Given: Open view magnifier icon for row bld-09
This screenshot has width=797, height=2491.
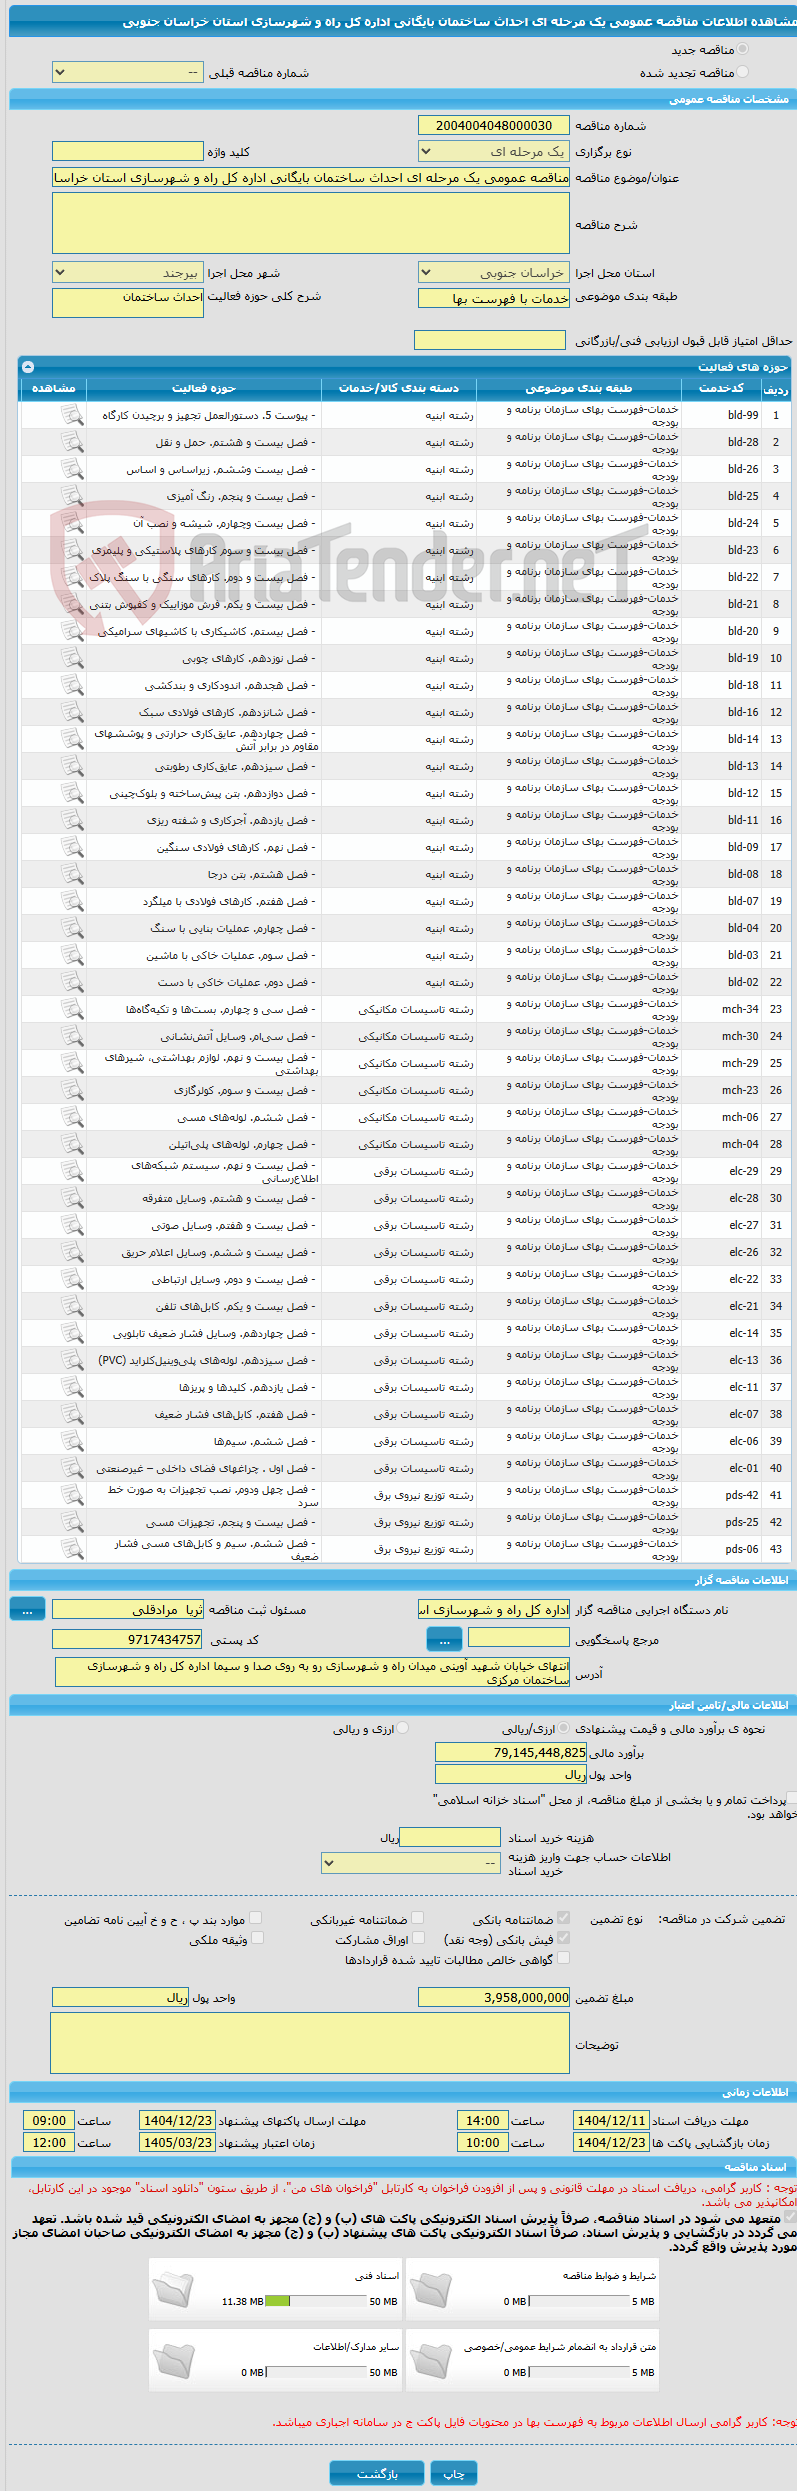Looking at the screenshot, I should click(72, 847).
